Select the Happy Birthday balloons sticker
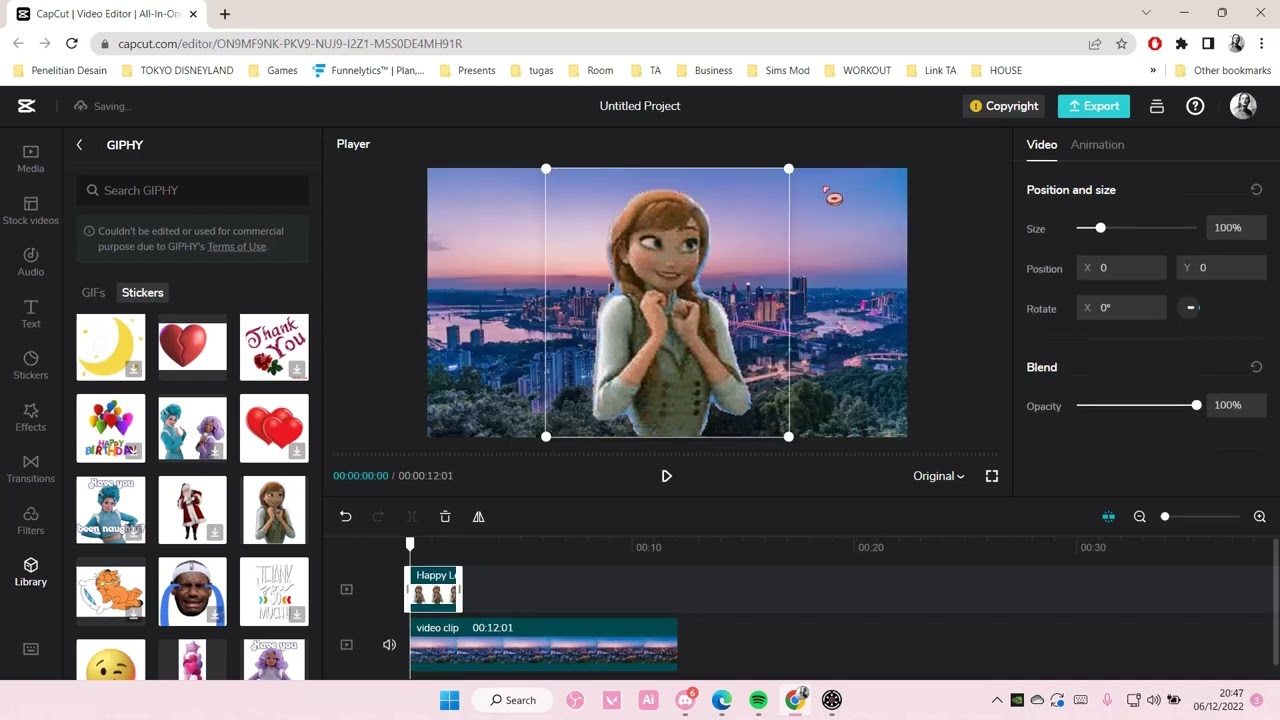The image size is (1280, 720). (111, 428)
